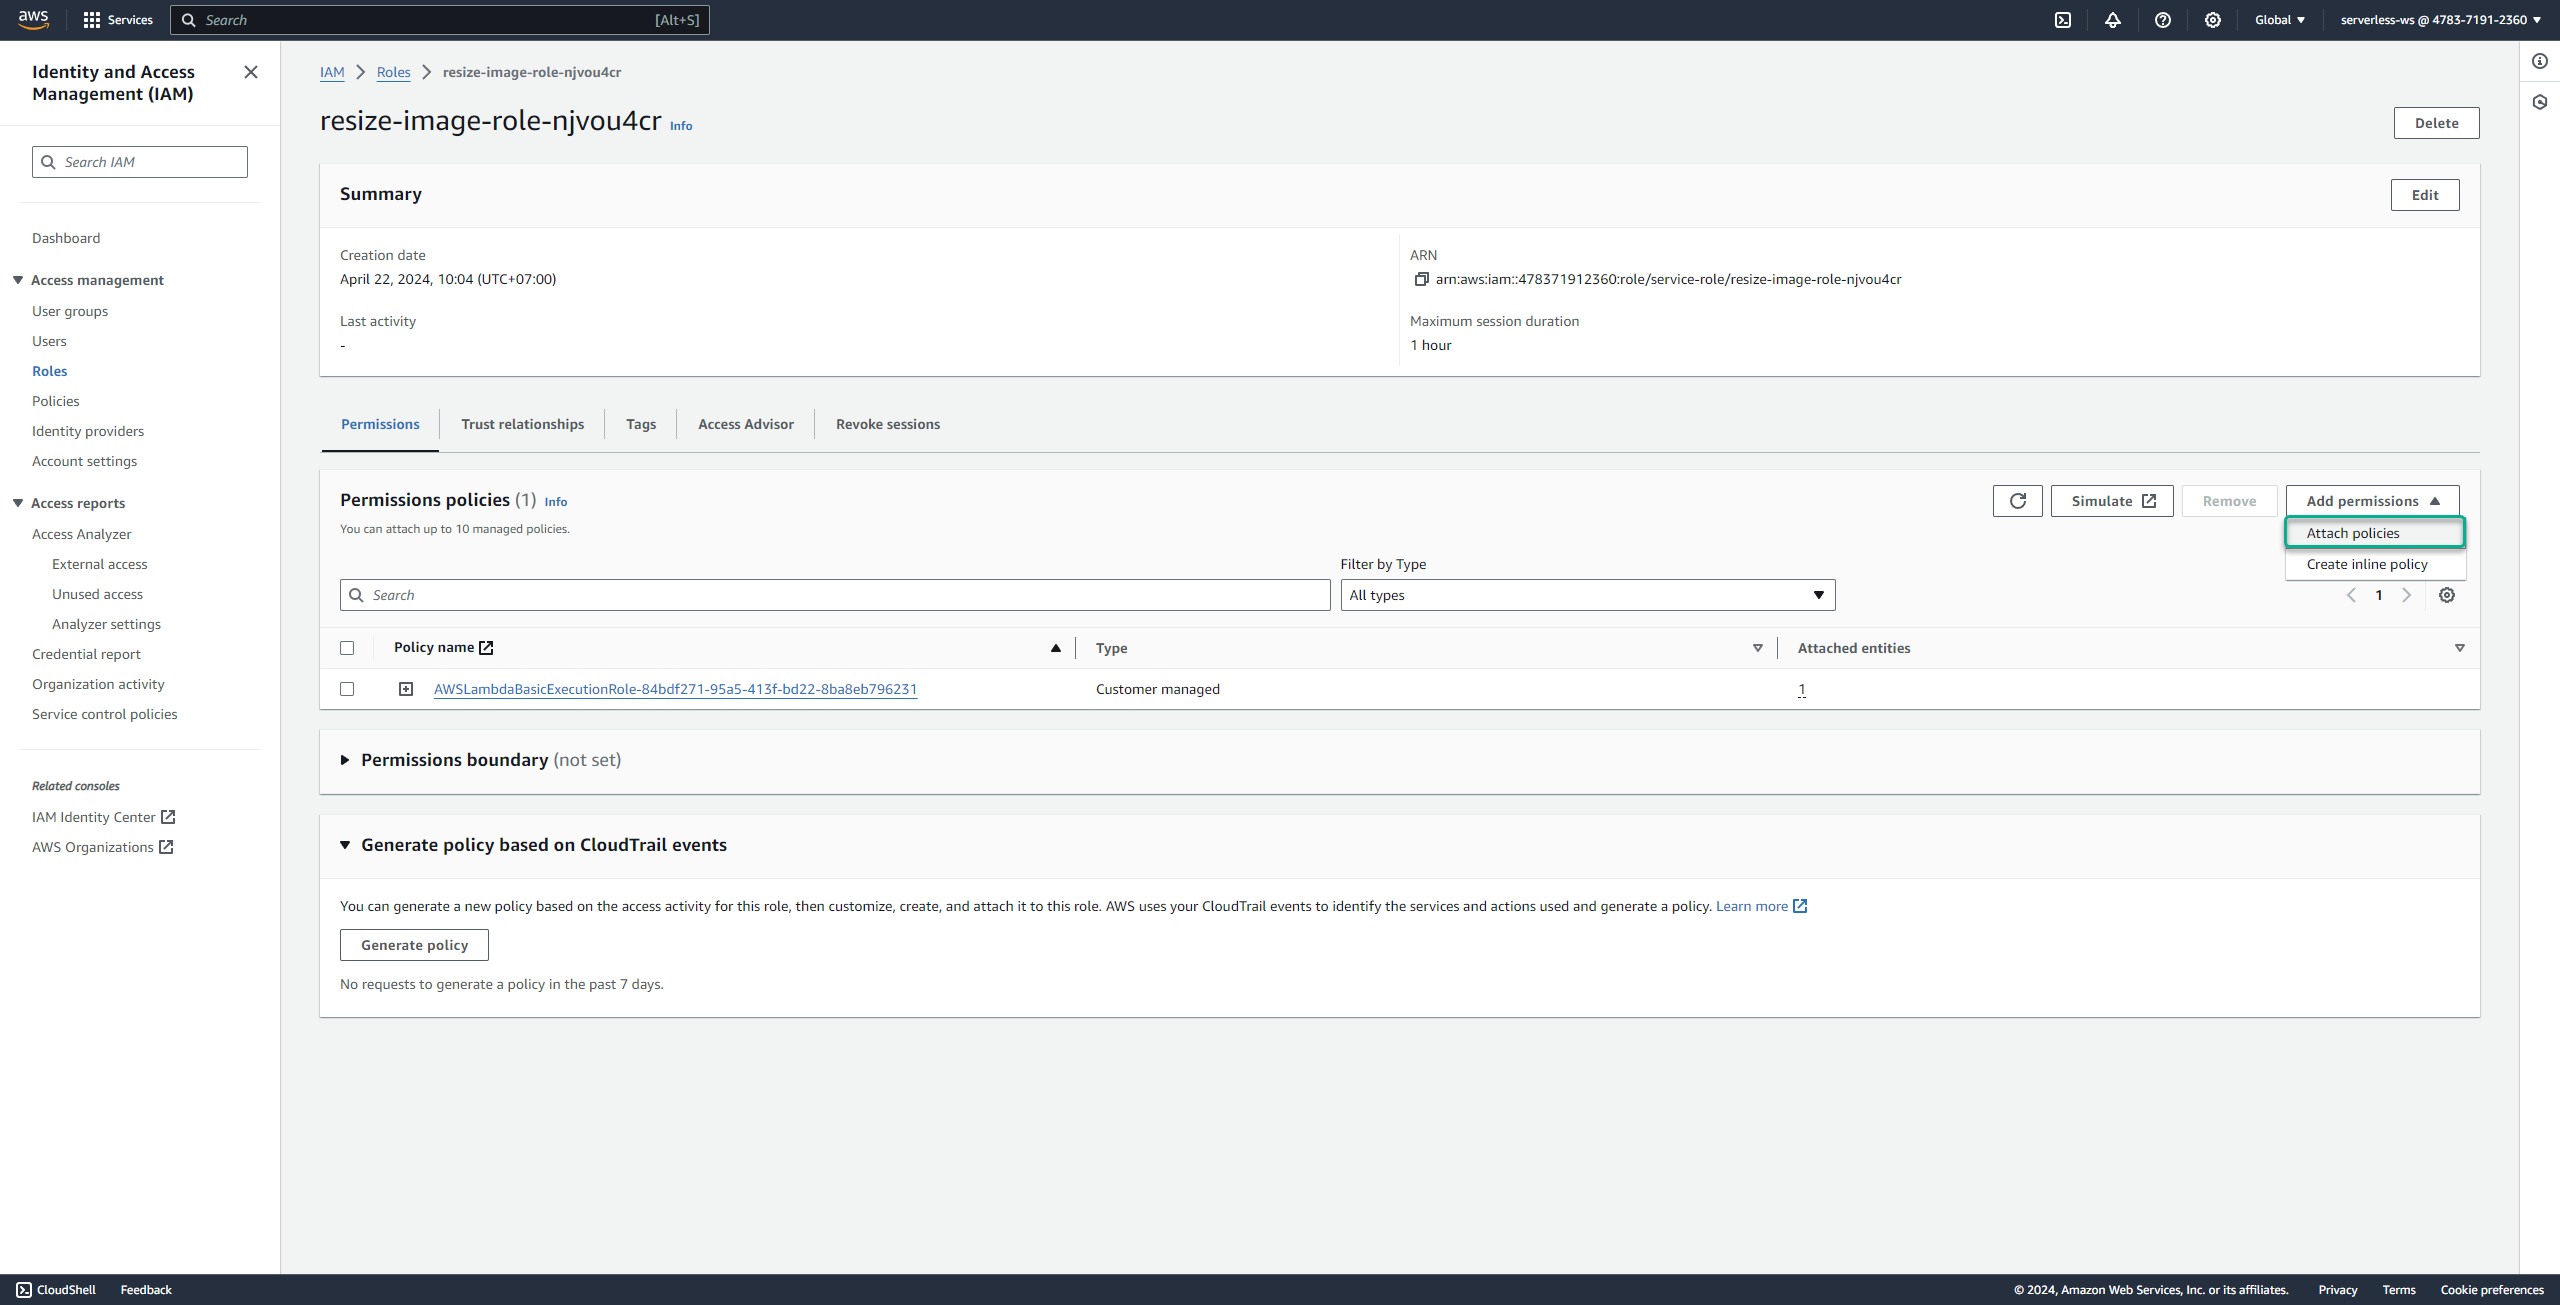
Task: Switch to the Trust relationships tab
Action: coord(523,424)
